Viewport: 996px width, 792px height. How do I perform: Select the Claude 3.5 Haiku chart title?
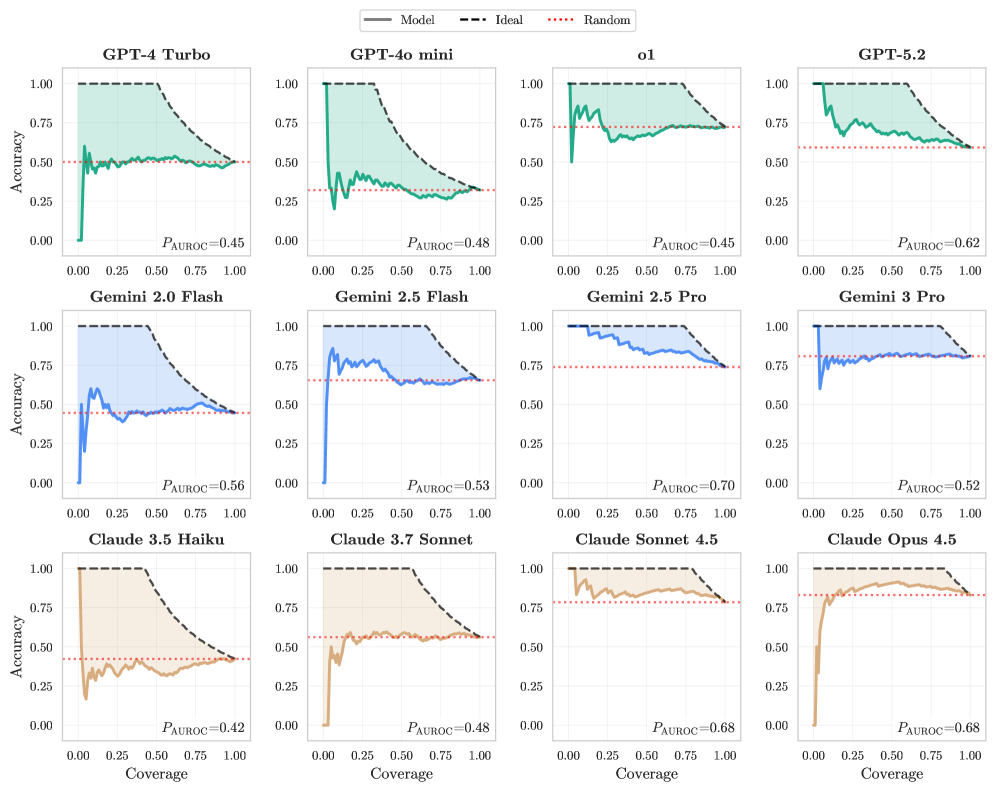156,540
